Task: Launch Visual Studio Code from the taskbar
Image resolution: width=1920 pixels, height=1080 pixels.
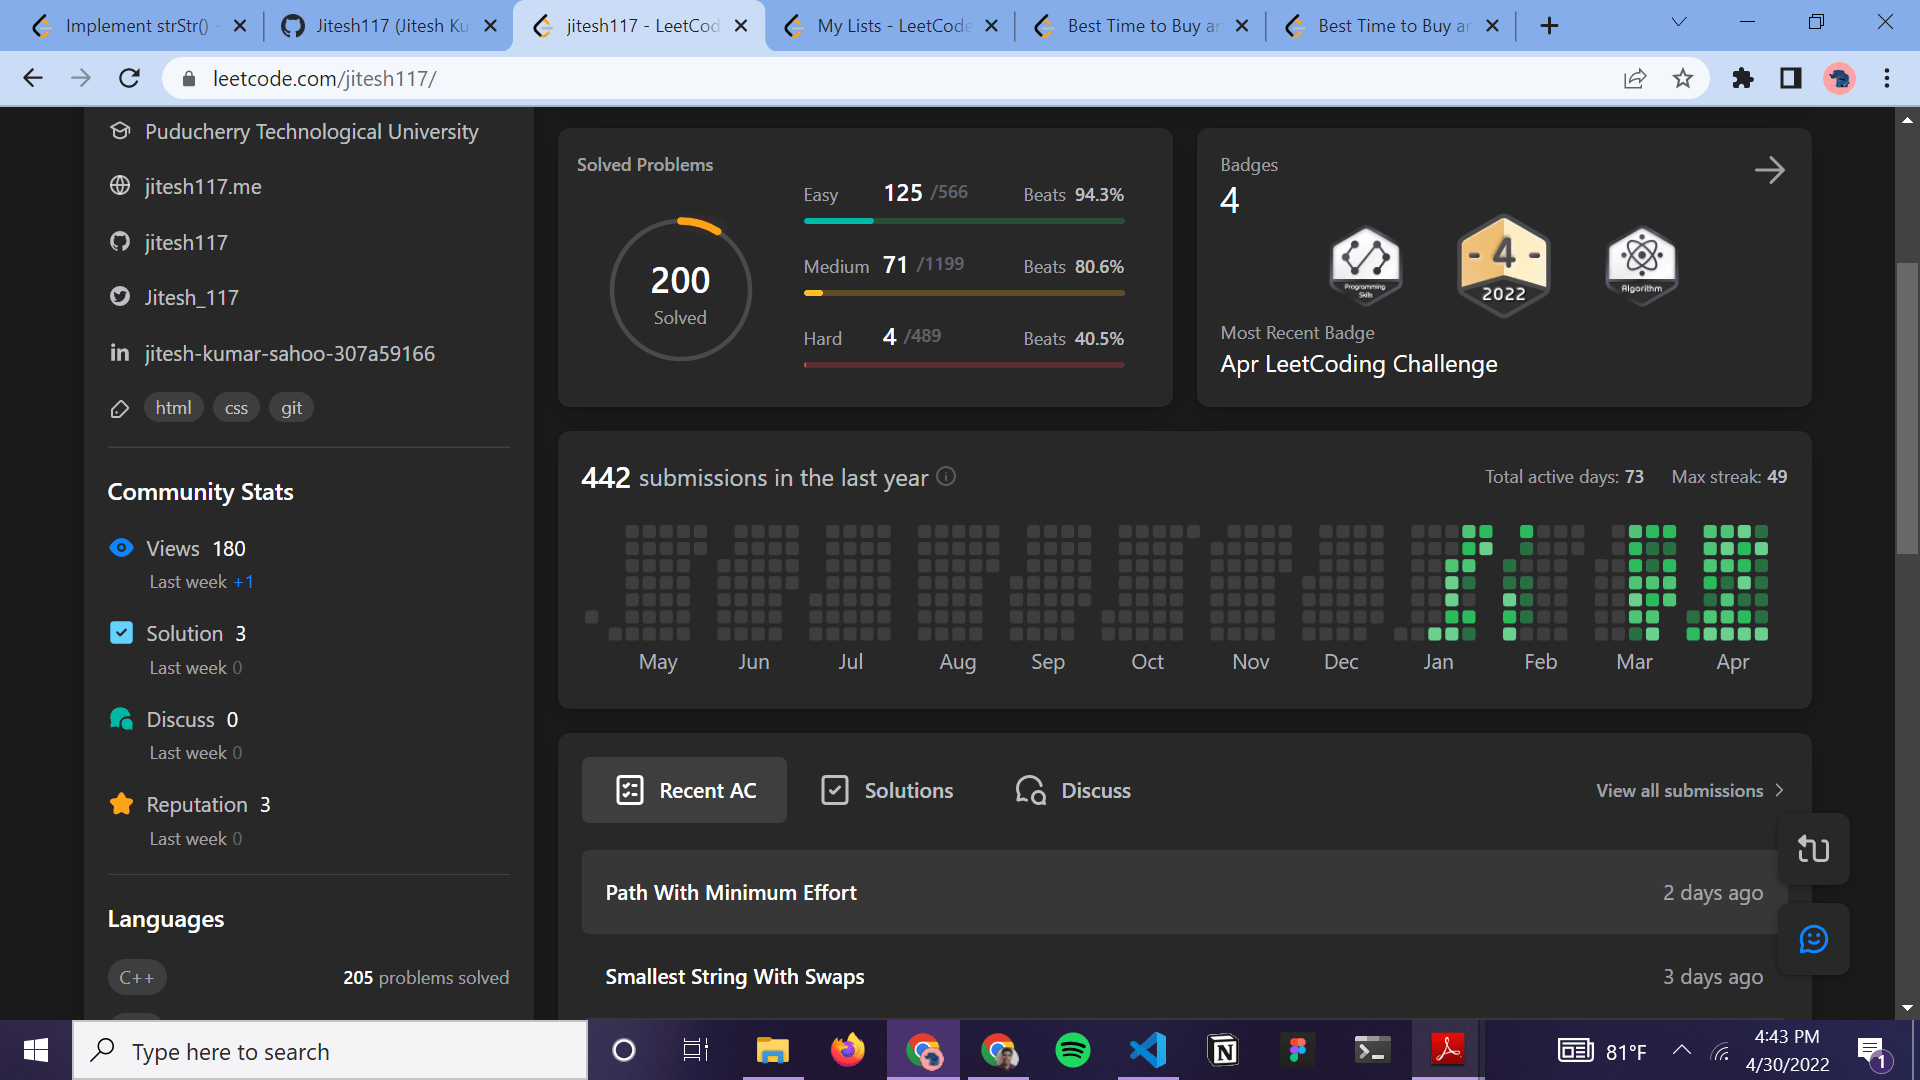Action: pos(1148,1050)
